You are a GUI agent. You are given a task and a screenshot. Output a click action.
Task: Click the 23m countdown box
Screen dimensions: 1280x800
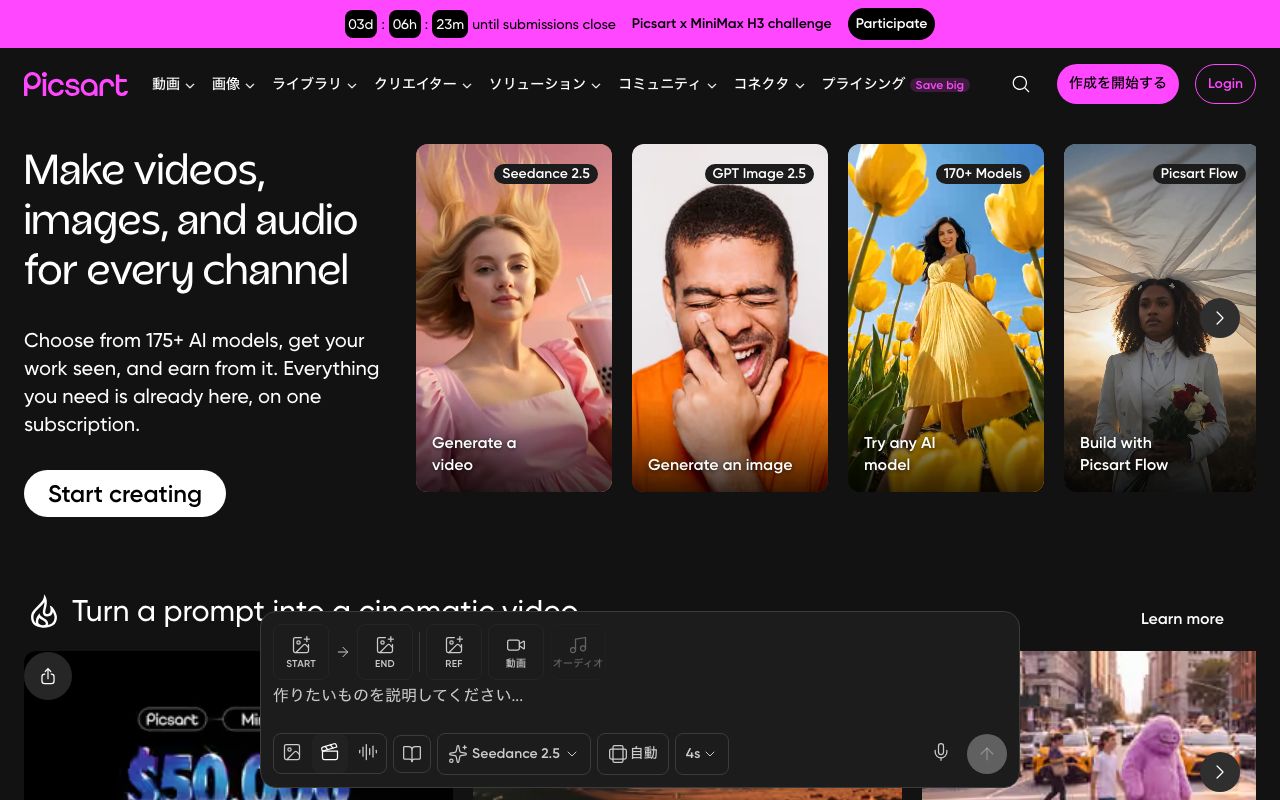[x=450, y=24]
